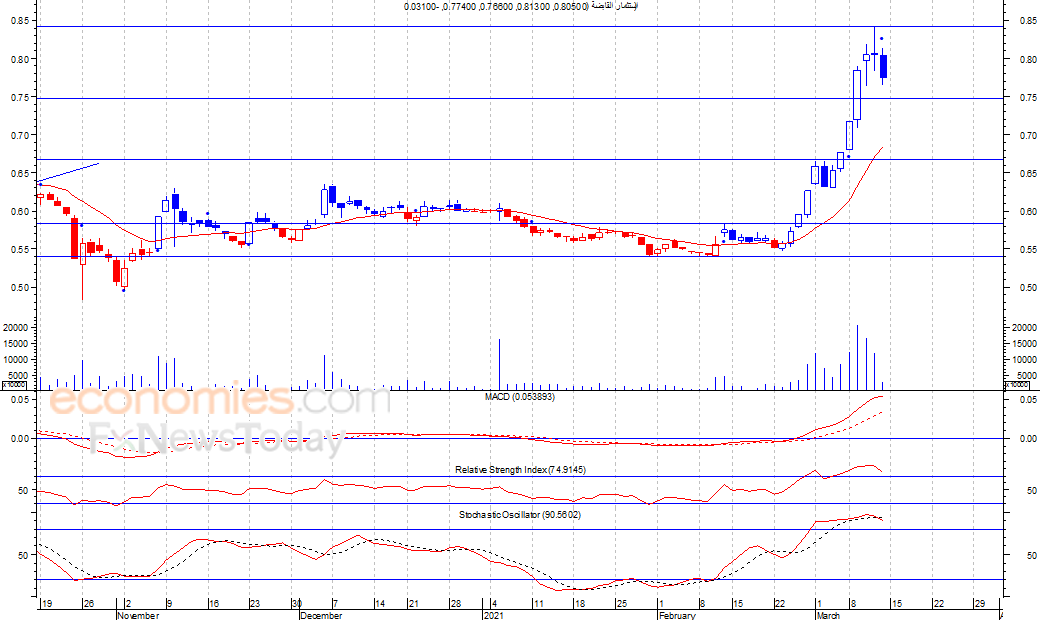The image size is (1040, 620).
Task: Click the March label on date axis
Action: tap(827, 616)
